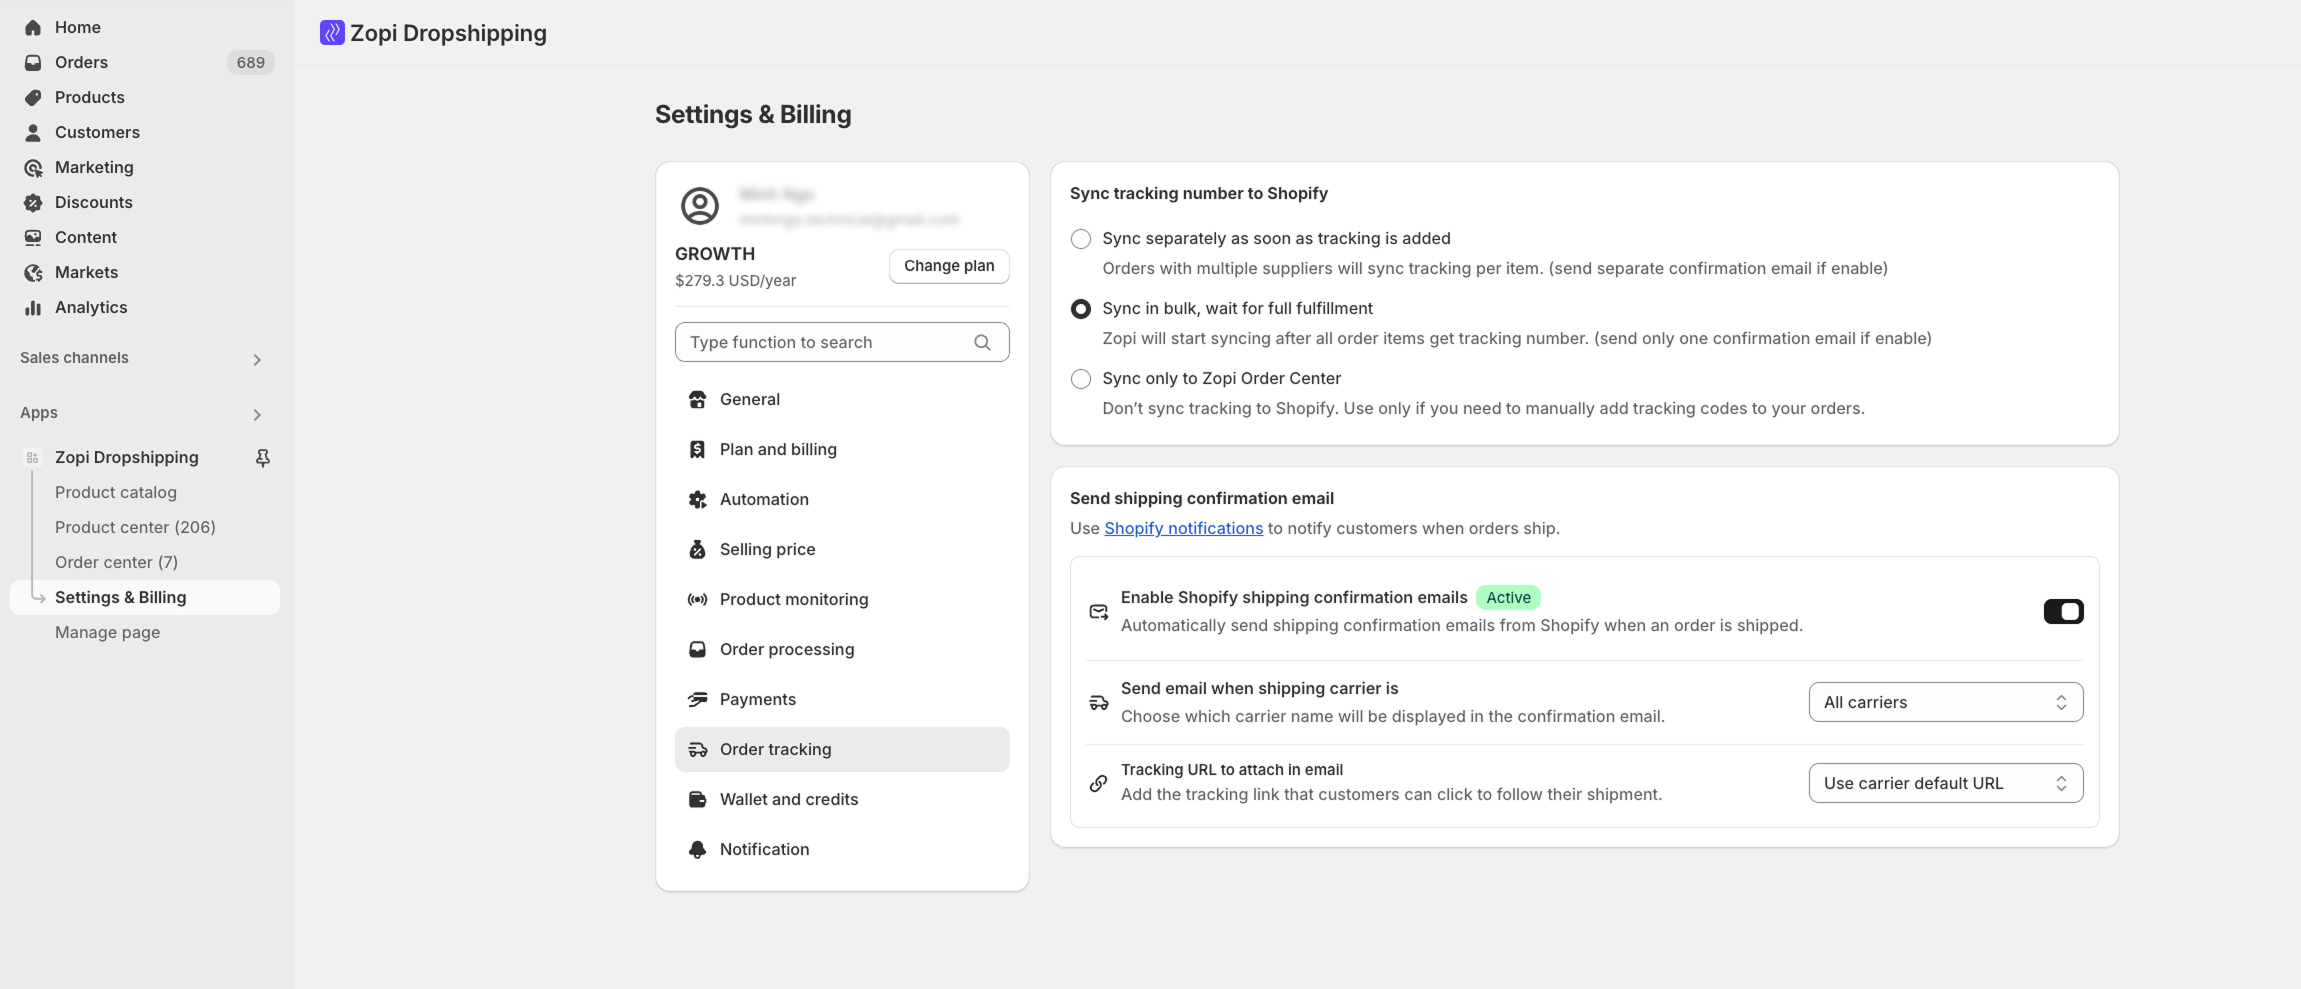This screenshot has height=989, width=2301.
Task: Open the Automation settings section
Action: [763, 499]
